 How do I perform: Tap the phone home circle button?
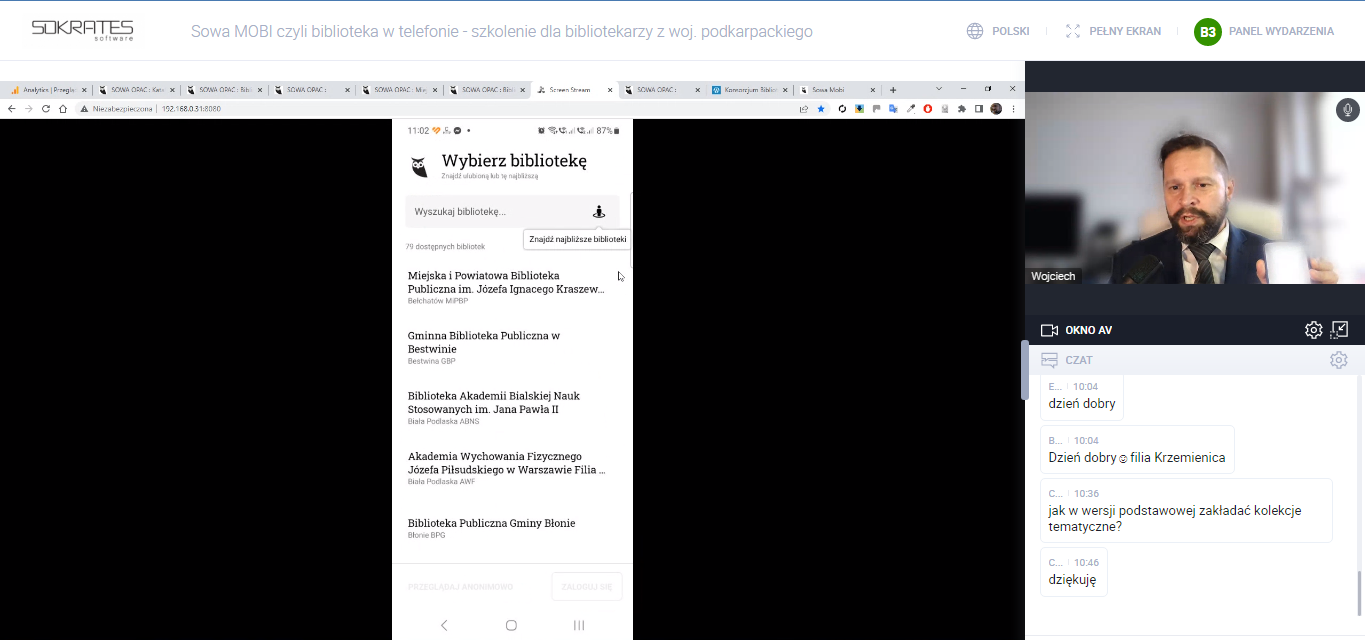tap(511, 625)
